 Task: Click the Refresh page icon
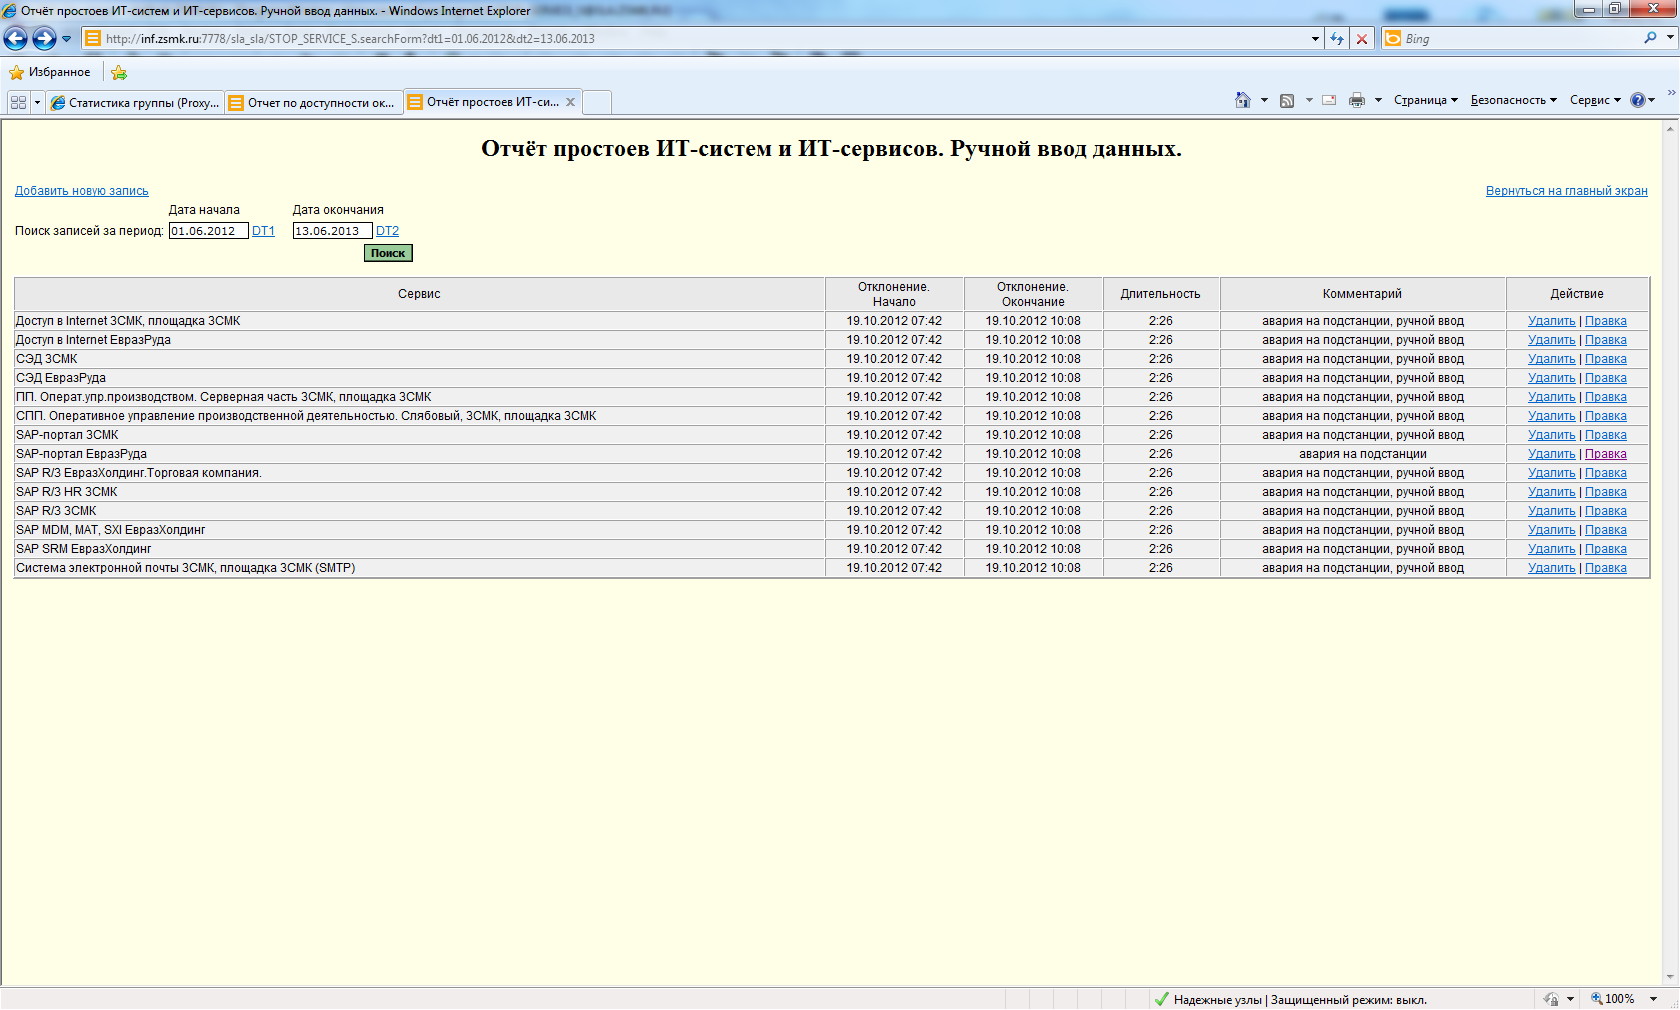(x=1337, y=39)
